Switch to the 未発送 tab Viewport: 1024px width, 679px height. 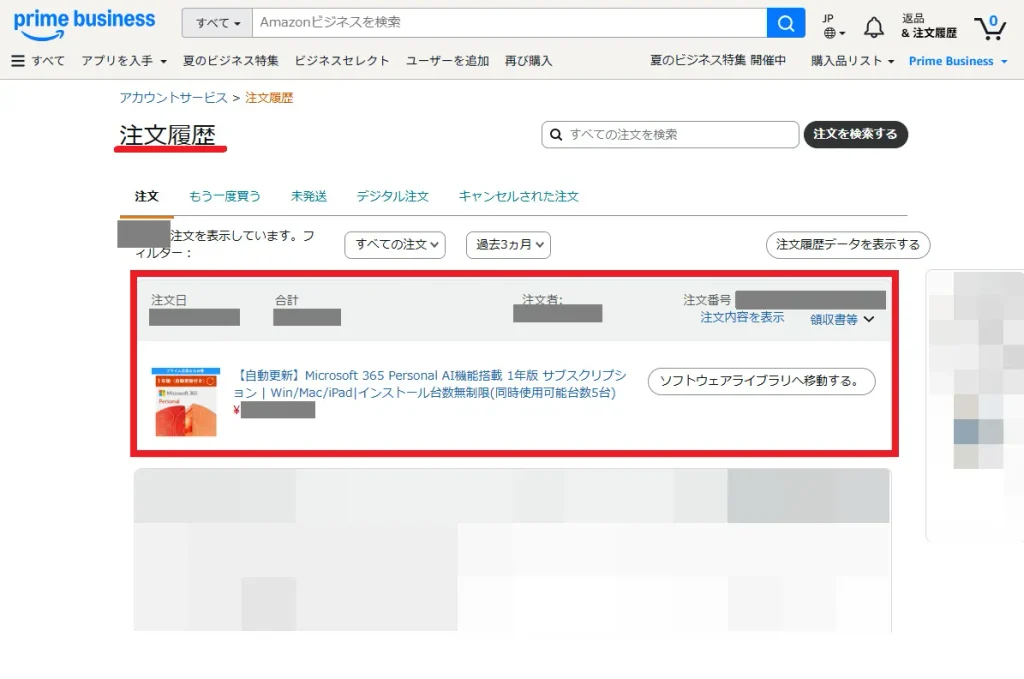click(x=309, y=196)
